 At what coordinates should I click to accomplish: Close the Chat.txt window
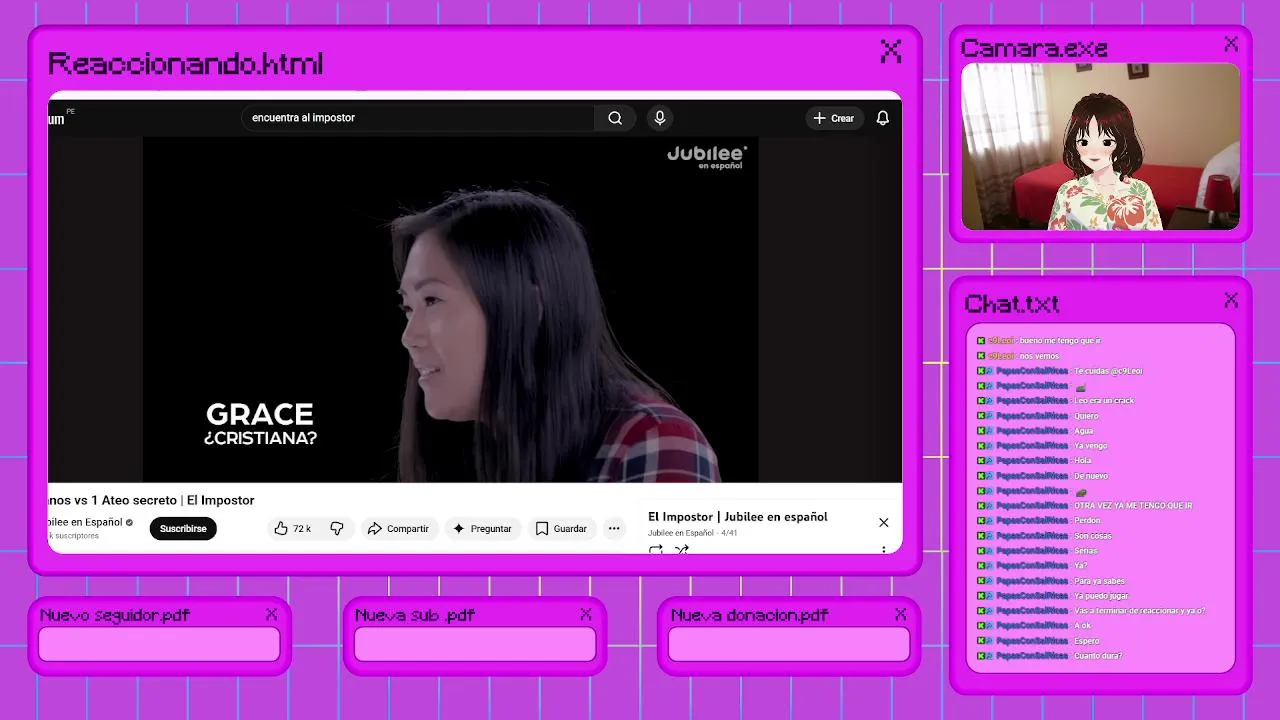pos(1231,300)
